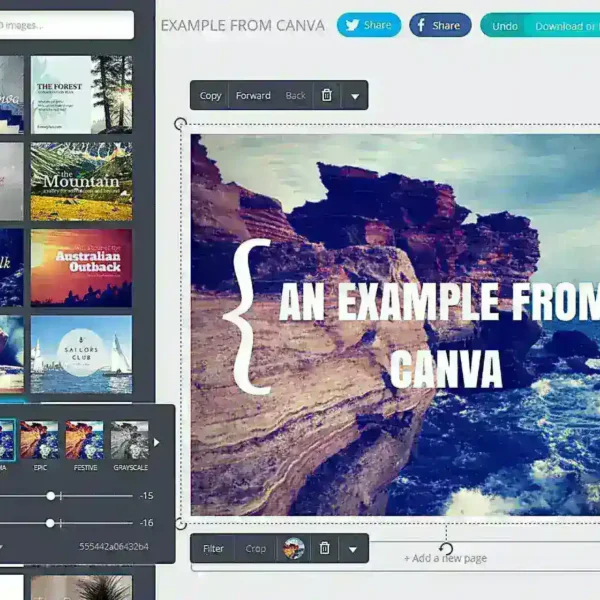Click Copy in the top toolbar
Screen dimensions: 600x600
click(210, 95)
